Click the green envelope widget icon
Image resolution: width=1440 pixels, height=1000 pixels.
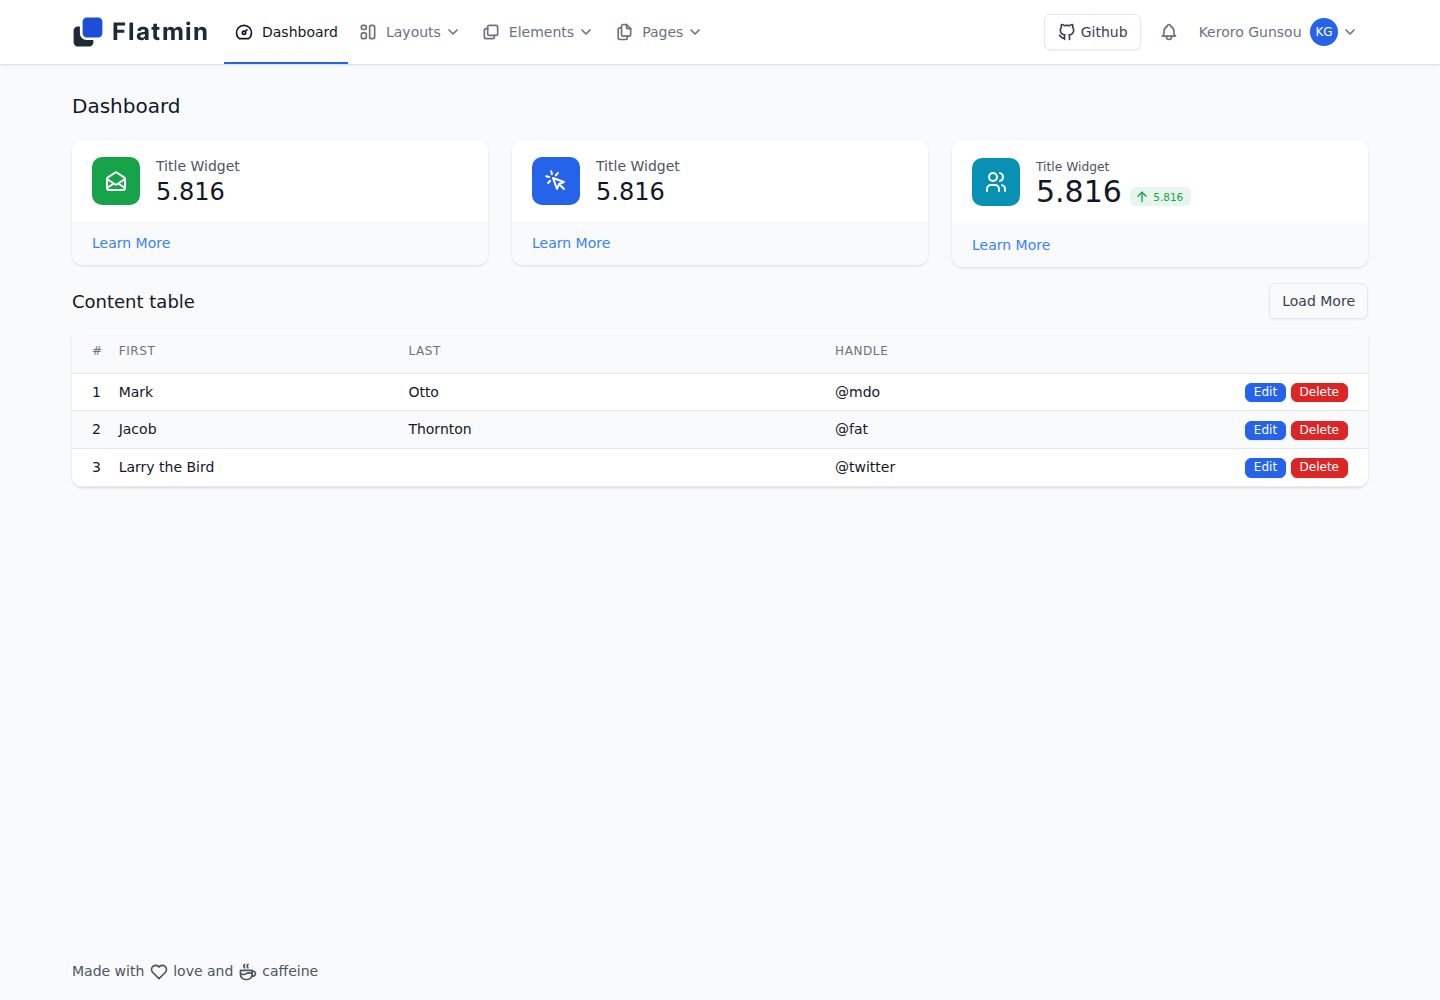click(x=116, y=181)
